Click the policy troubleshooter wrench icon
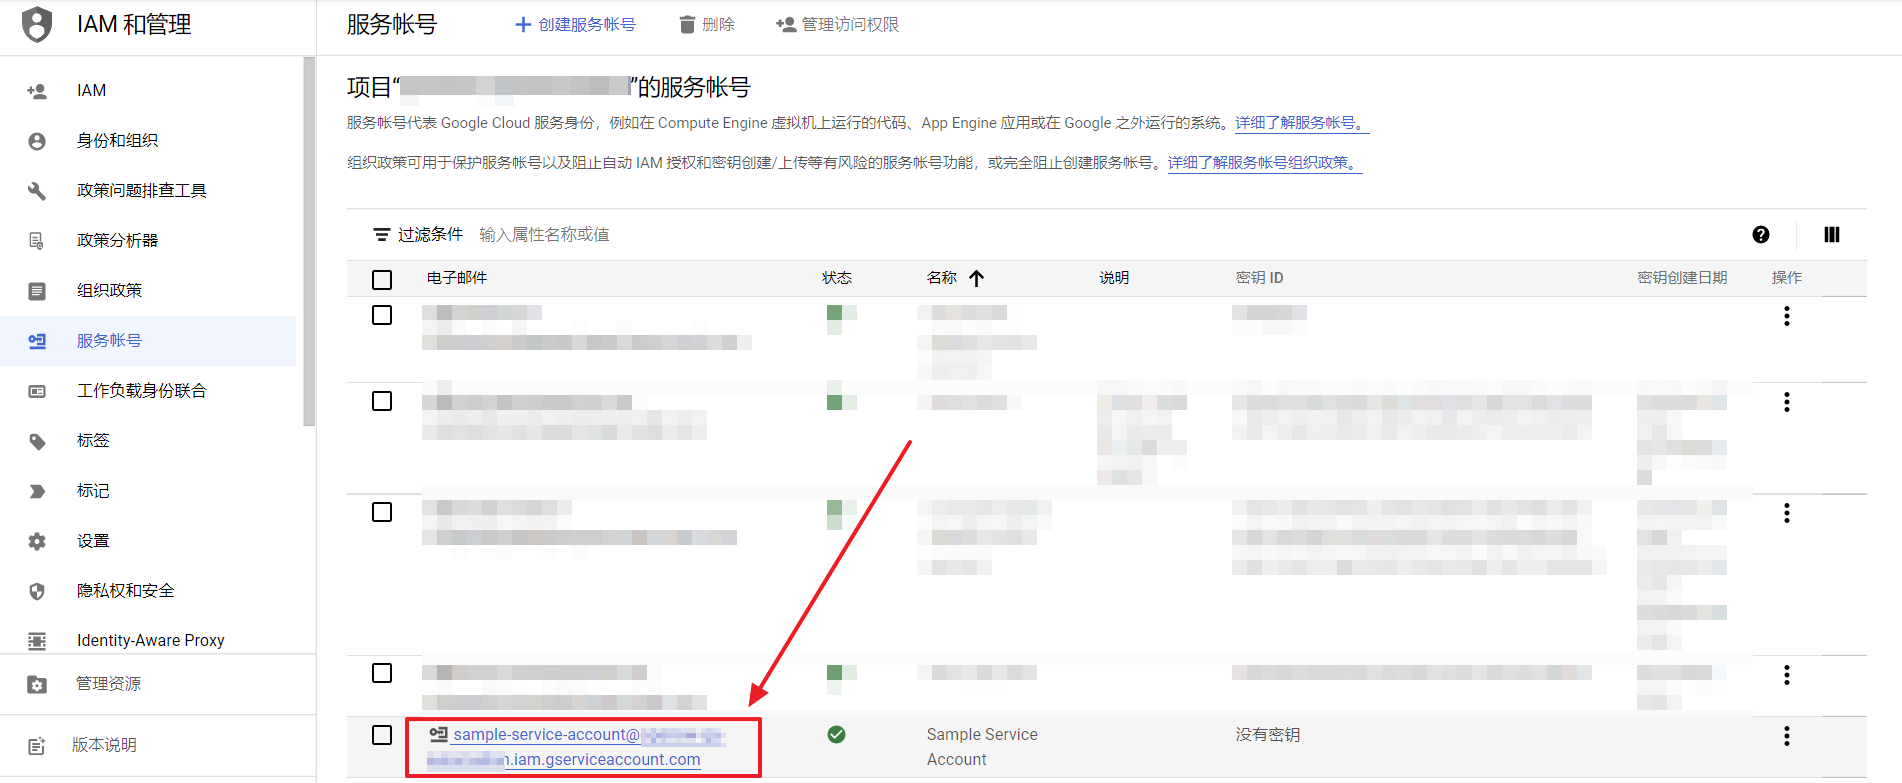Viewport: 1902px width, 783px height. pos(37,191)
